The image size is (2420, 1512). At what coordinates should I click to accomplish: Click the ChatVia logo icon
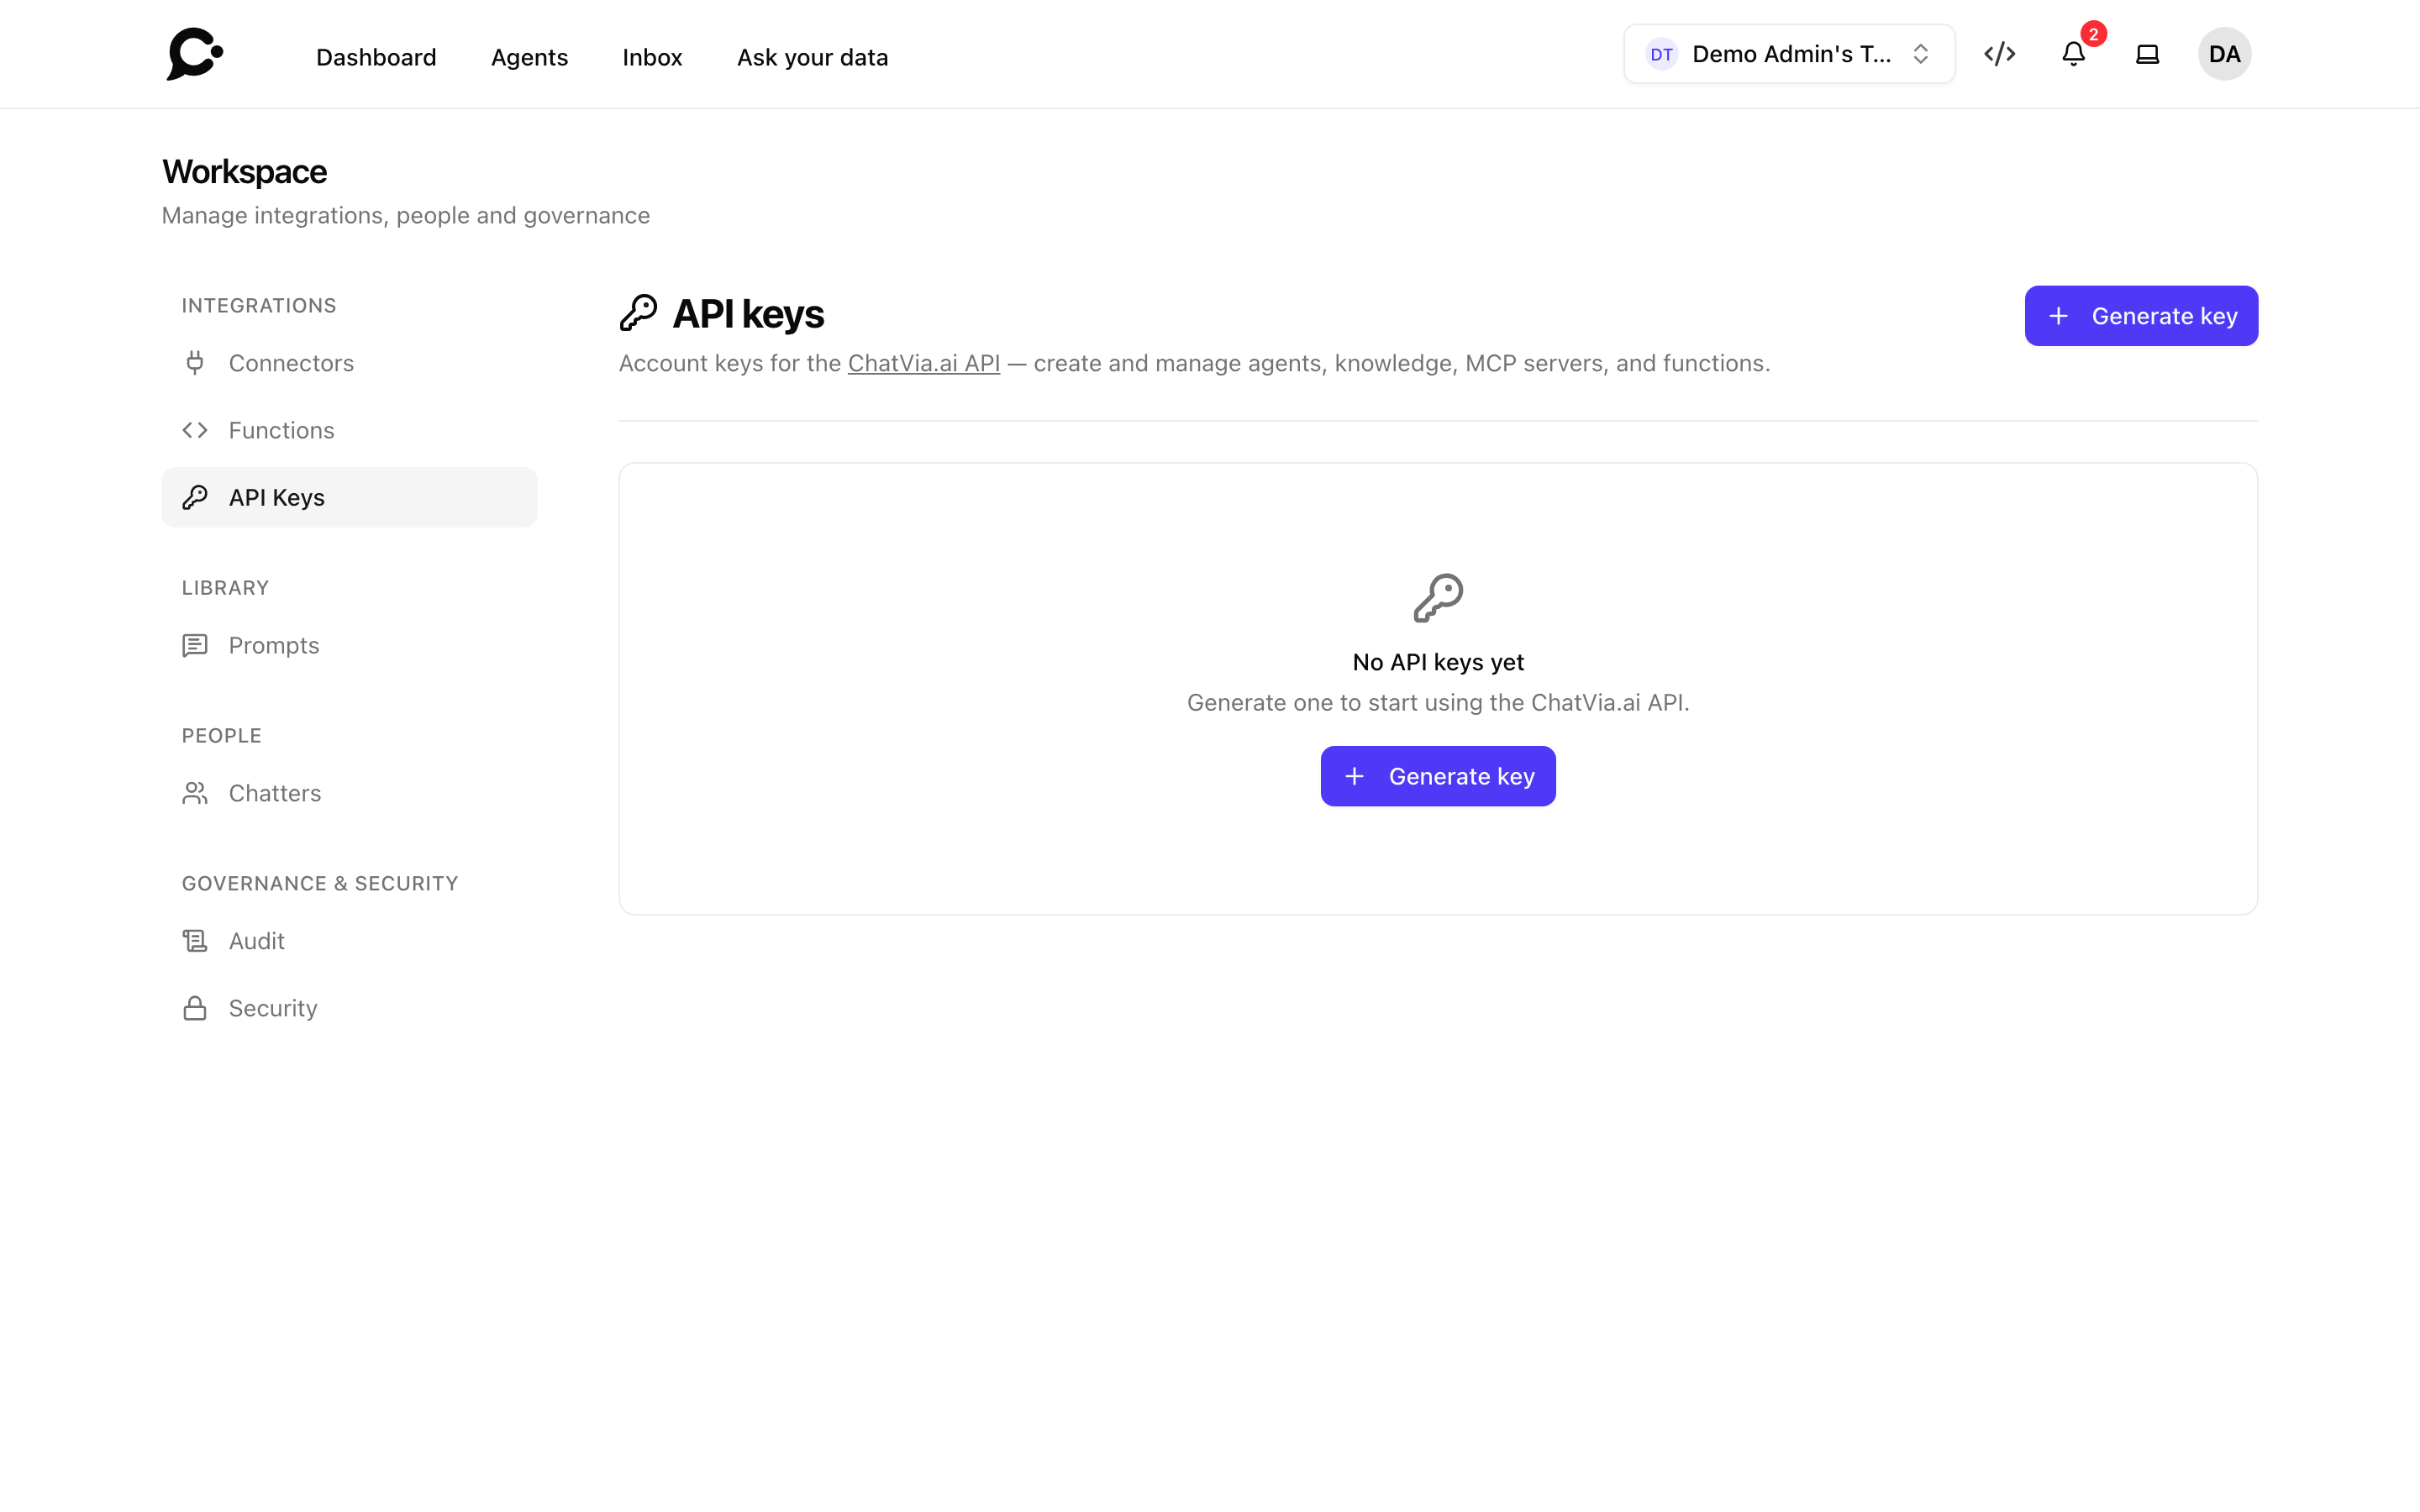pyautogui.click(x=194, y=54)
